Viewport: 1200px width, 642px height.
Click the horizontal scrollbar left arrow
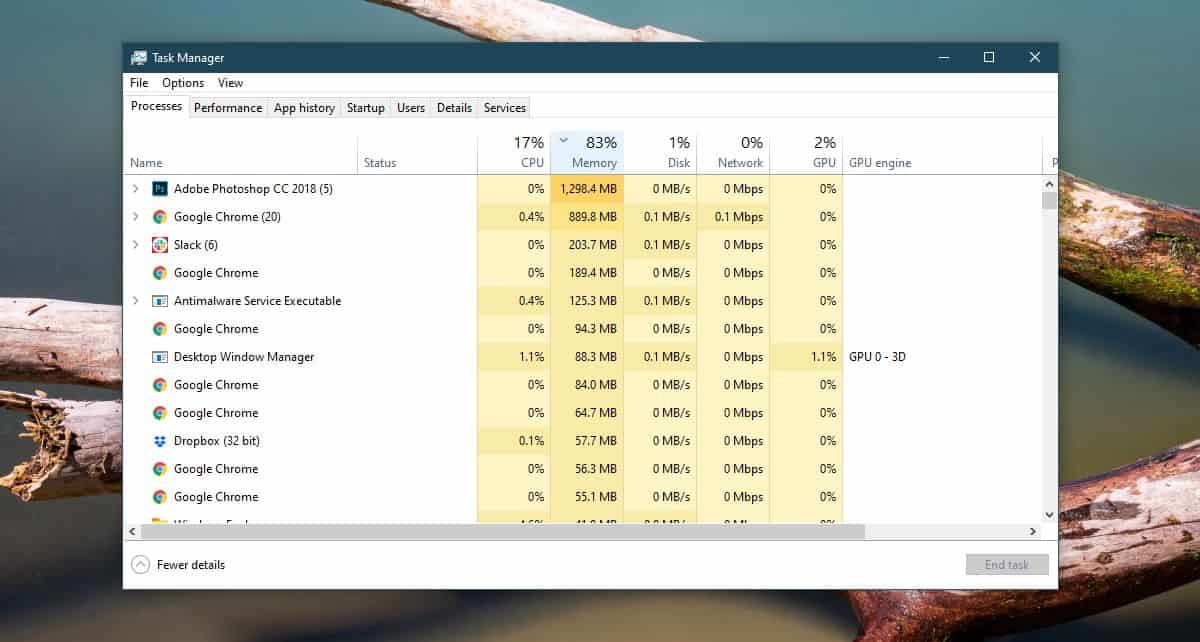pyautogui.click(x=132, y=532)
